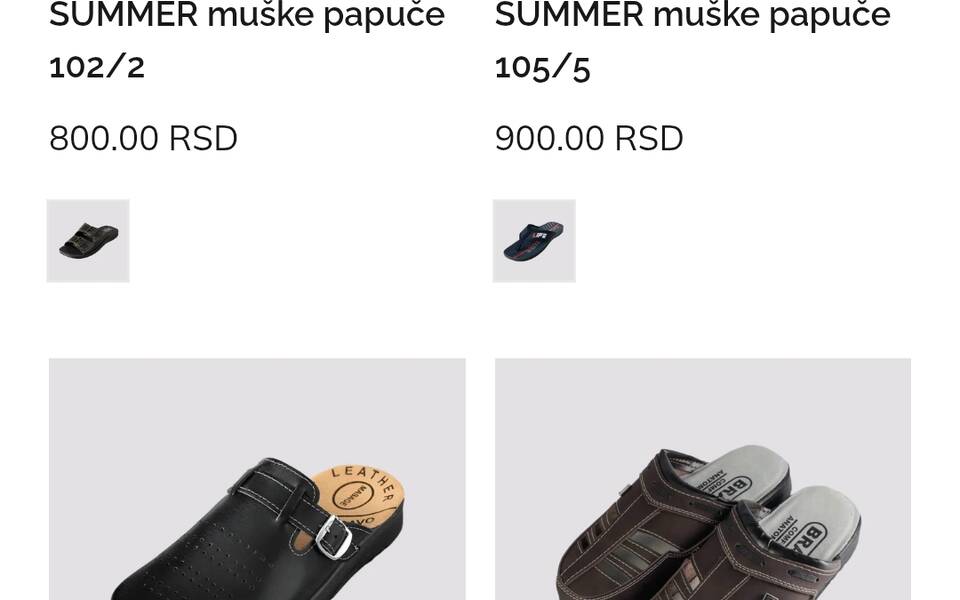Click the silver buckle on the black clog

pos(334,537)
